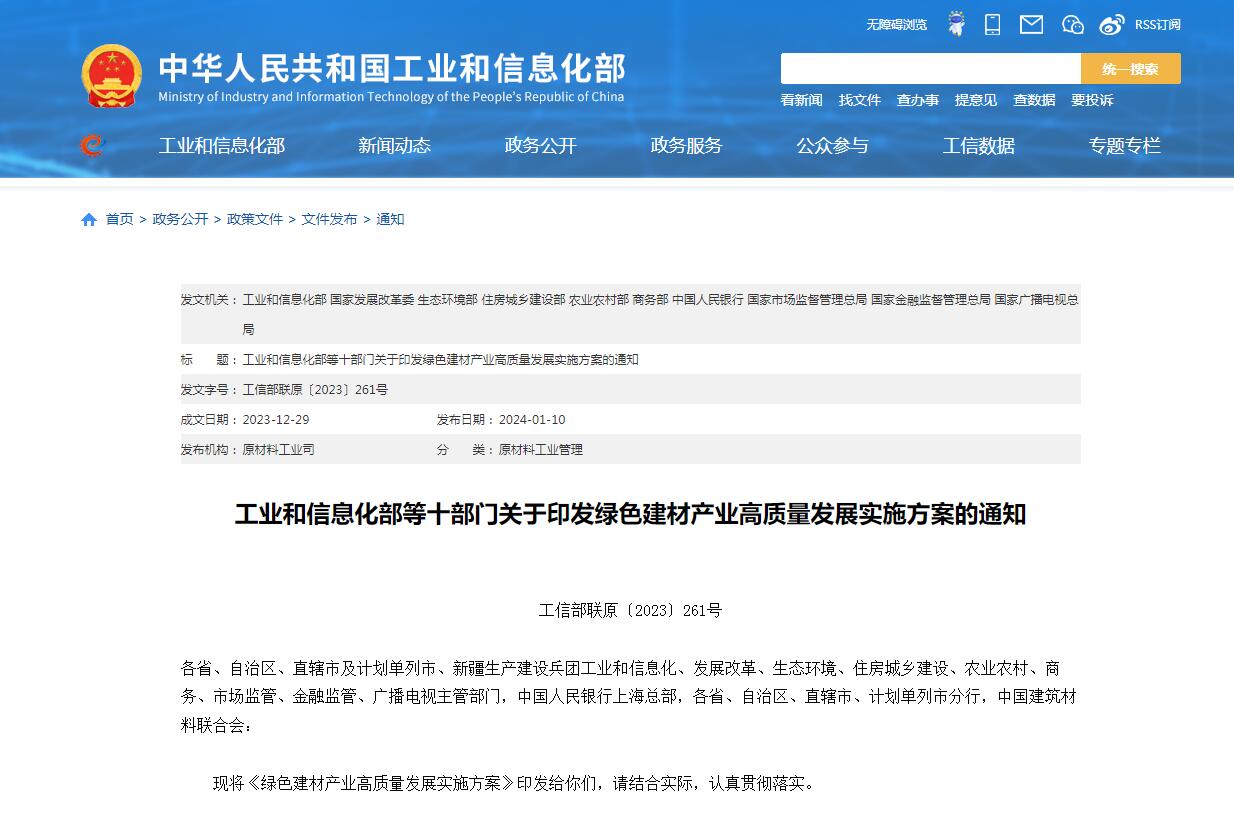Click the breadcrumb home icon
The width and height of the screenshot is (1234, 814).
89,219
